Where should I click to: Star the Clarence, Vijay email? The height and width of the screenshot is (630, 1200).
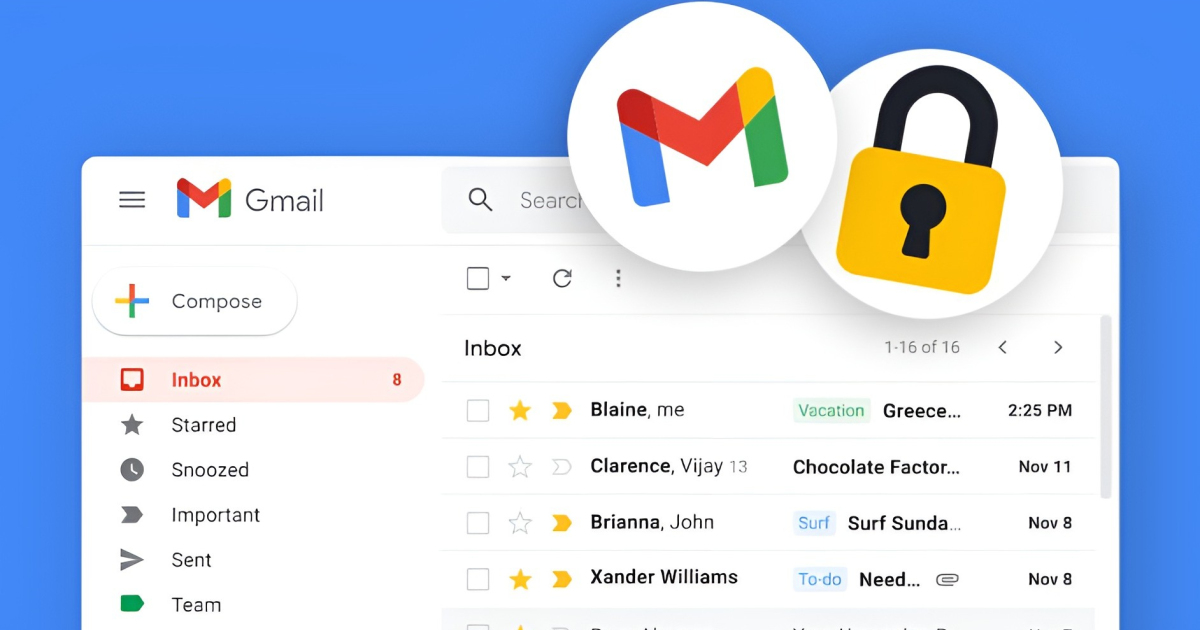pyautogui.click(x=520, y=466)
